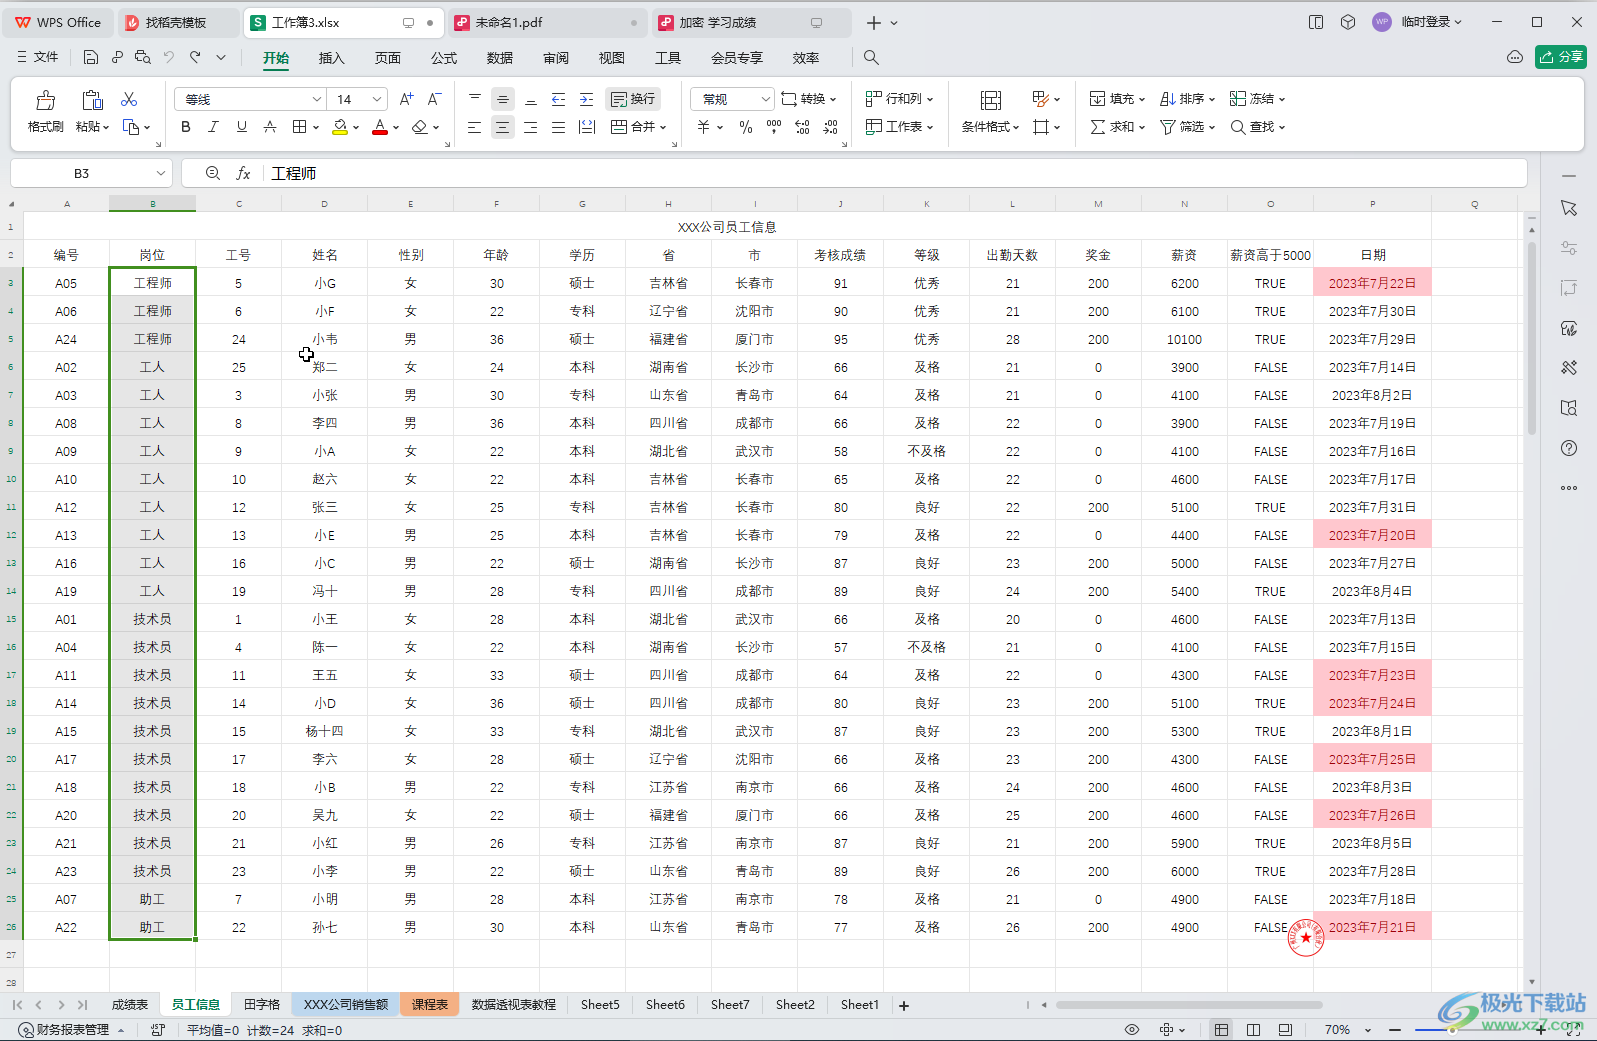This screenshot has width=1597, height=1041.
Task: Click the Decrease font size icon
Action: (x=434, y=99)
